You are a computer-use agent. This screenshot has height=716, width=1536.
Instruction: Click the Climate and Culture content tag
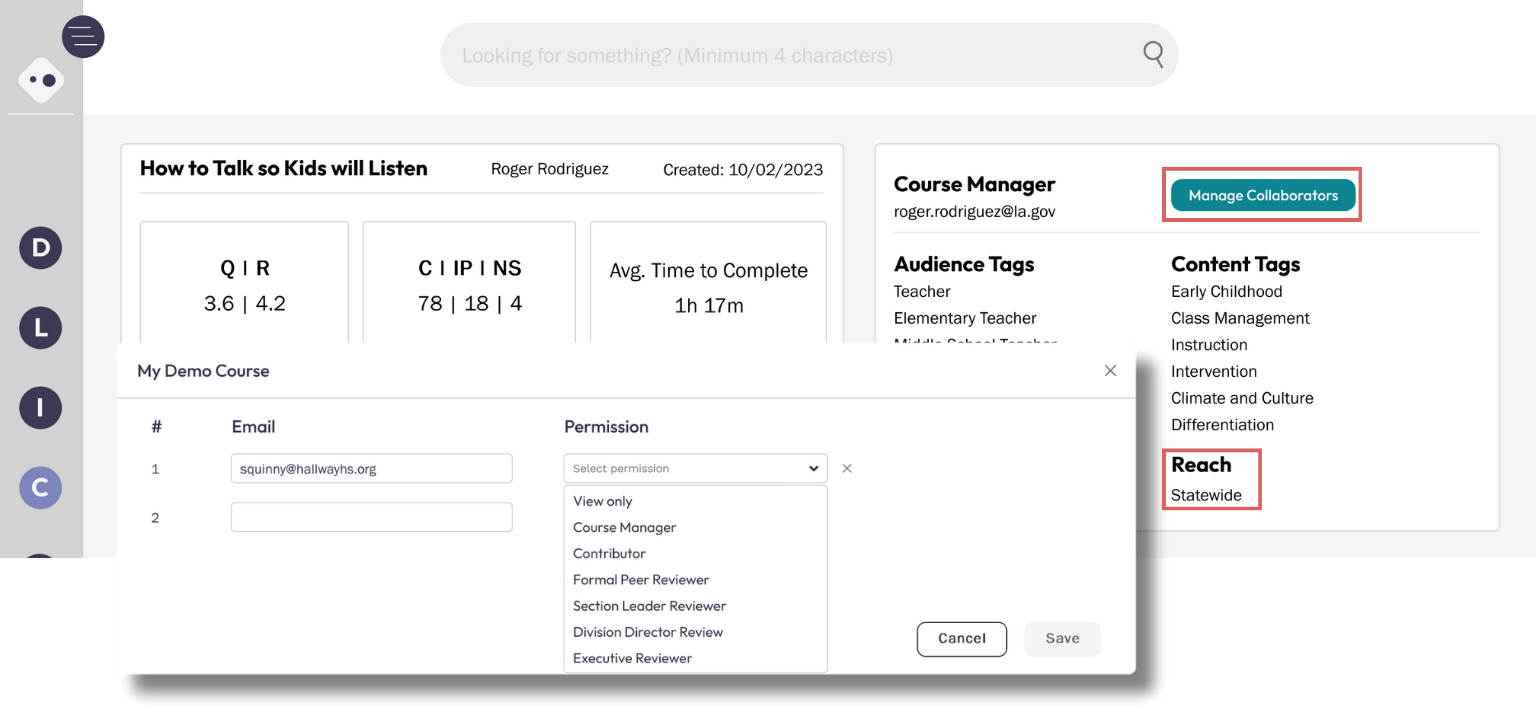point(1242,398)
